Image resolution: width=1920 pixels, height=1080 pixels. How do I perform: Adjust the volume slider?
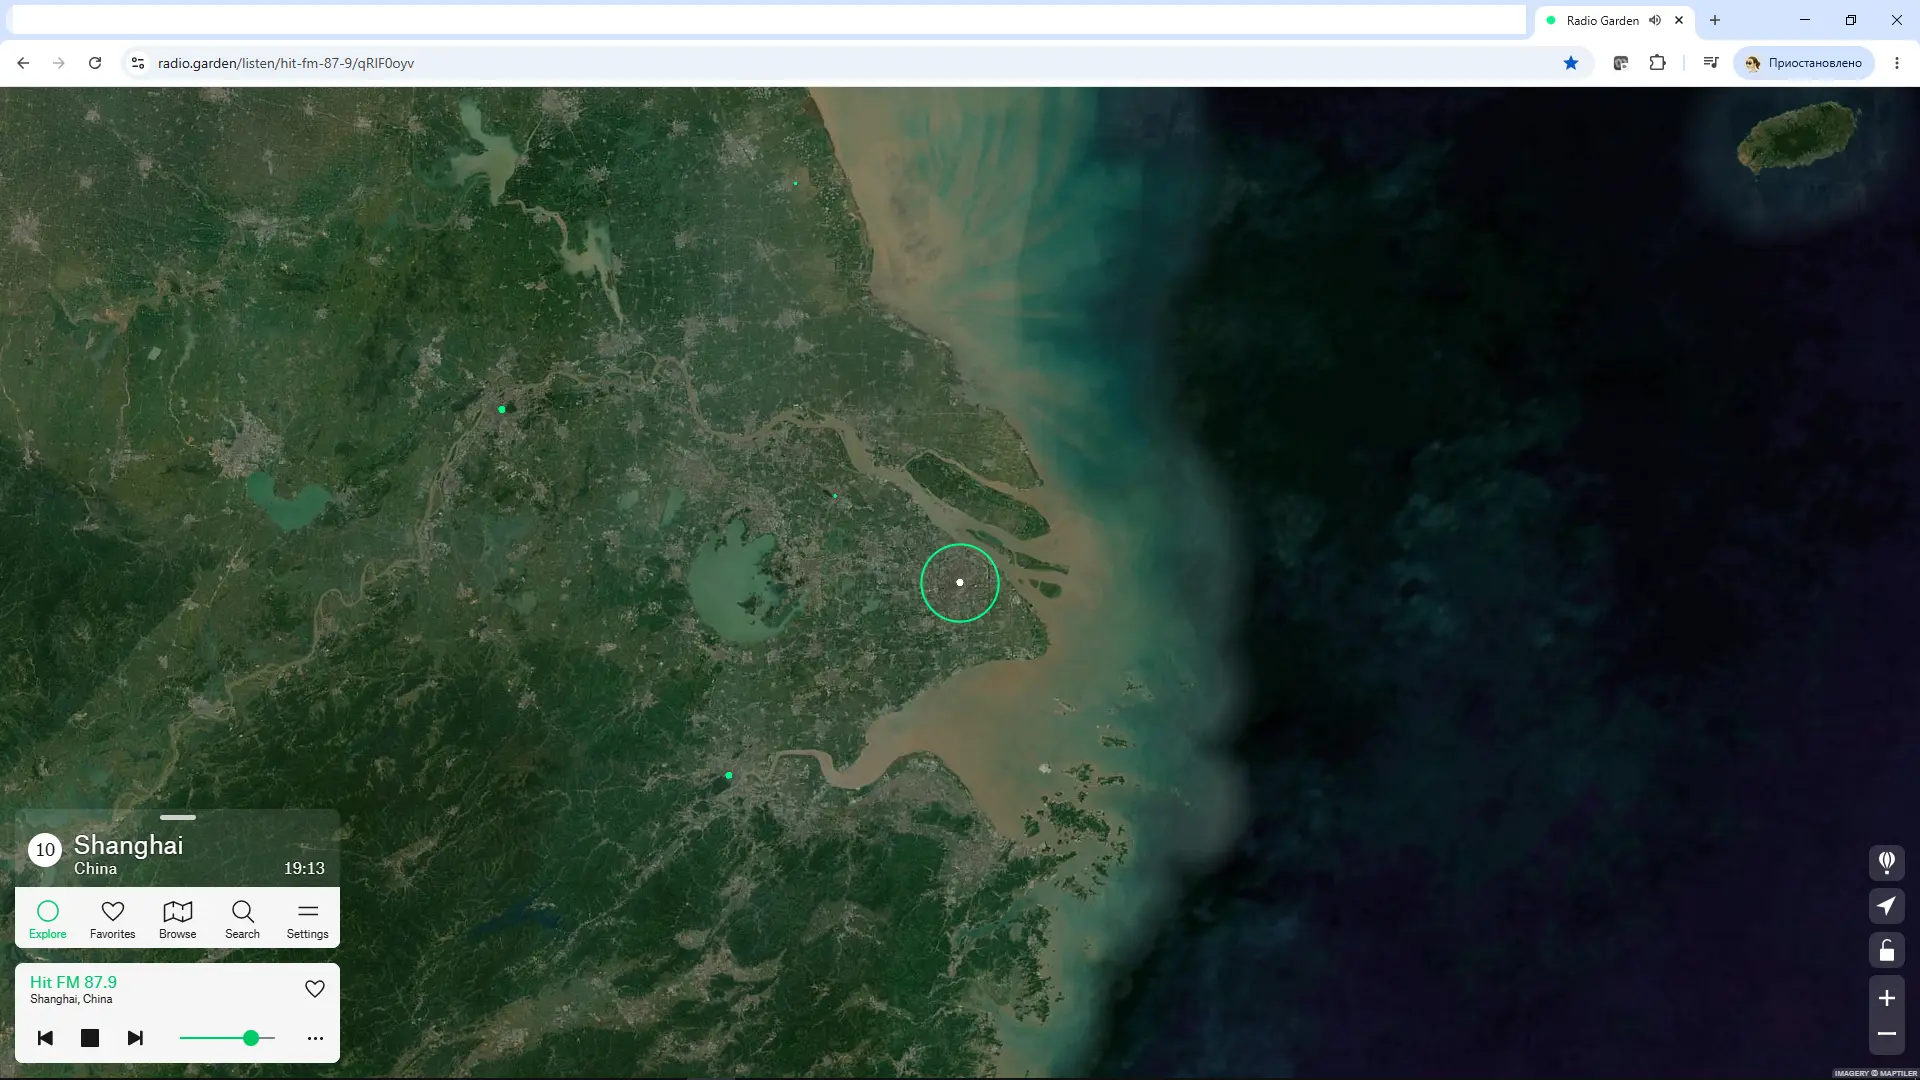(227, 1038)
